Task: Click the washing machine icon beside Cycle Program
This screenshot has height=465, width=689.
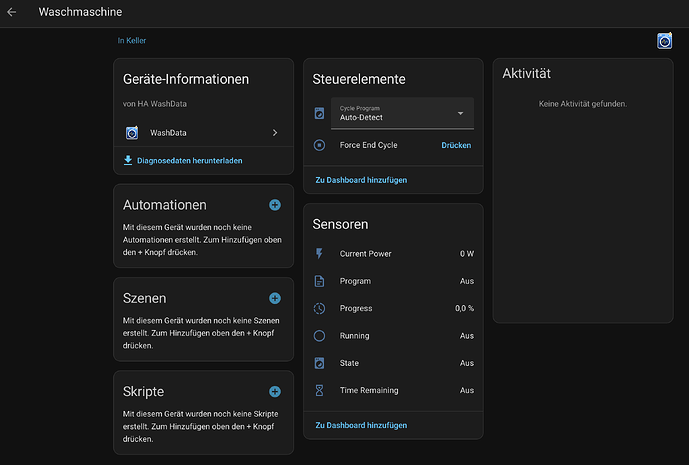Action: point(319,113)
